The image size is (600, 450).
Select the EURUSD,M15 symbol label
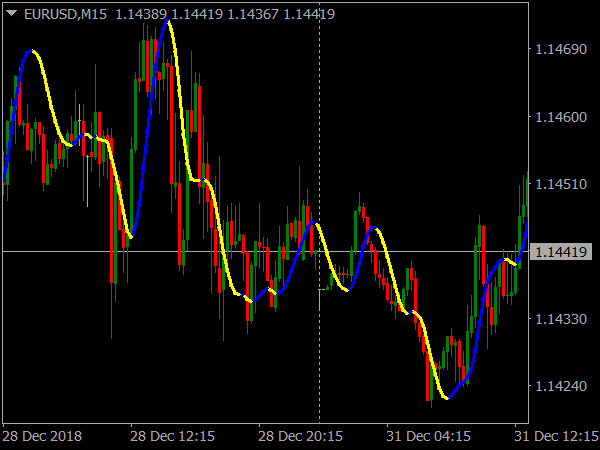[x=65, y=15]
